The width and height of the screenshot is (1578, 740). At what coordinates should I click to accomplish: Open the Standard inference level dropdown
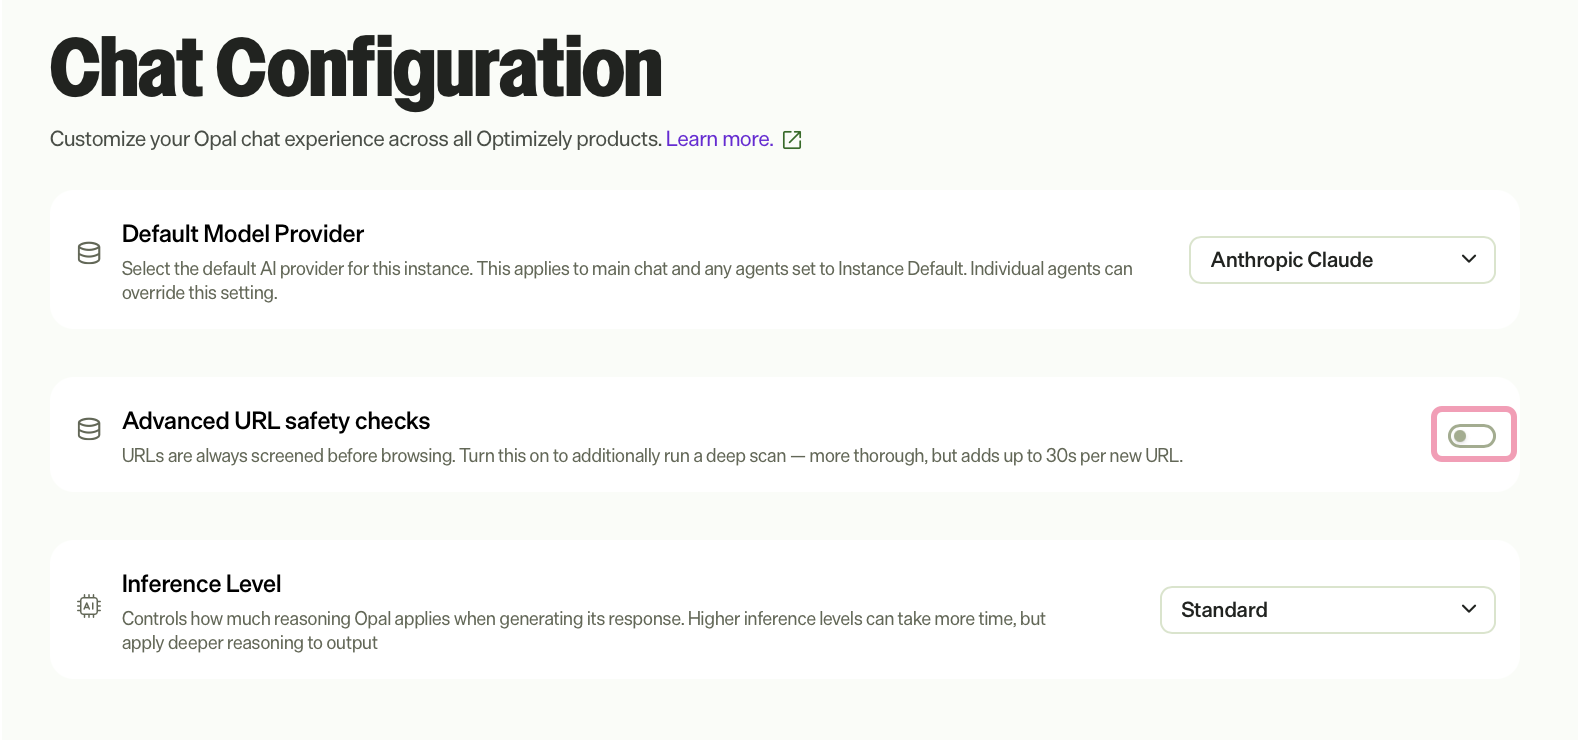[x=1327, y=610]
